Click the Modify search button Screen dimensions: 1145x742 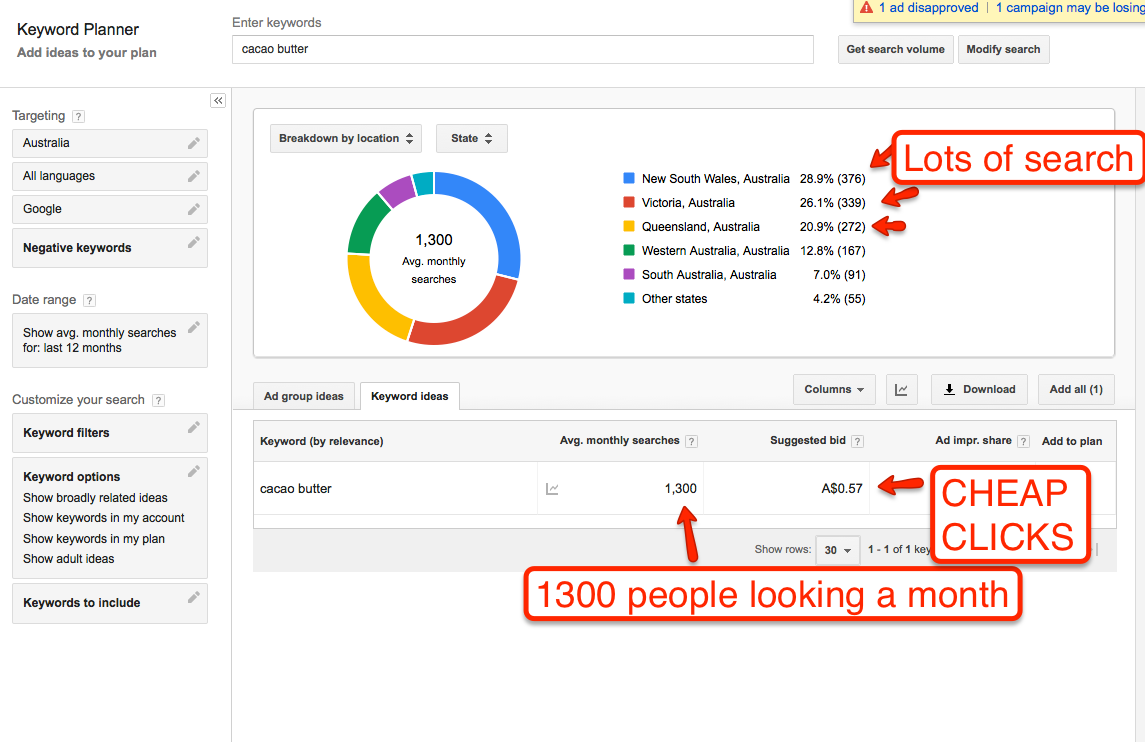coord(1003,50)
